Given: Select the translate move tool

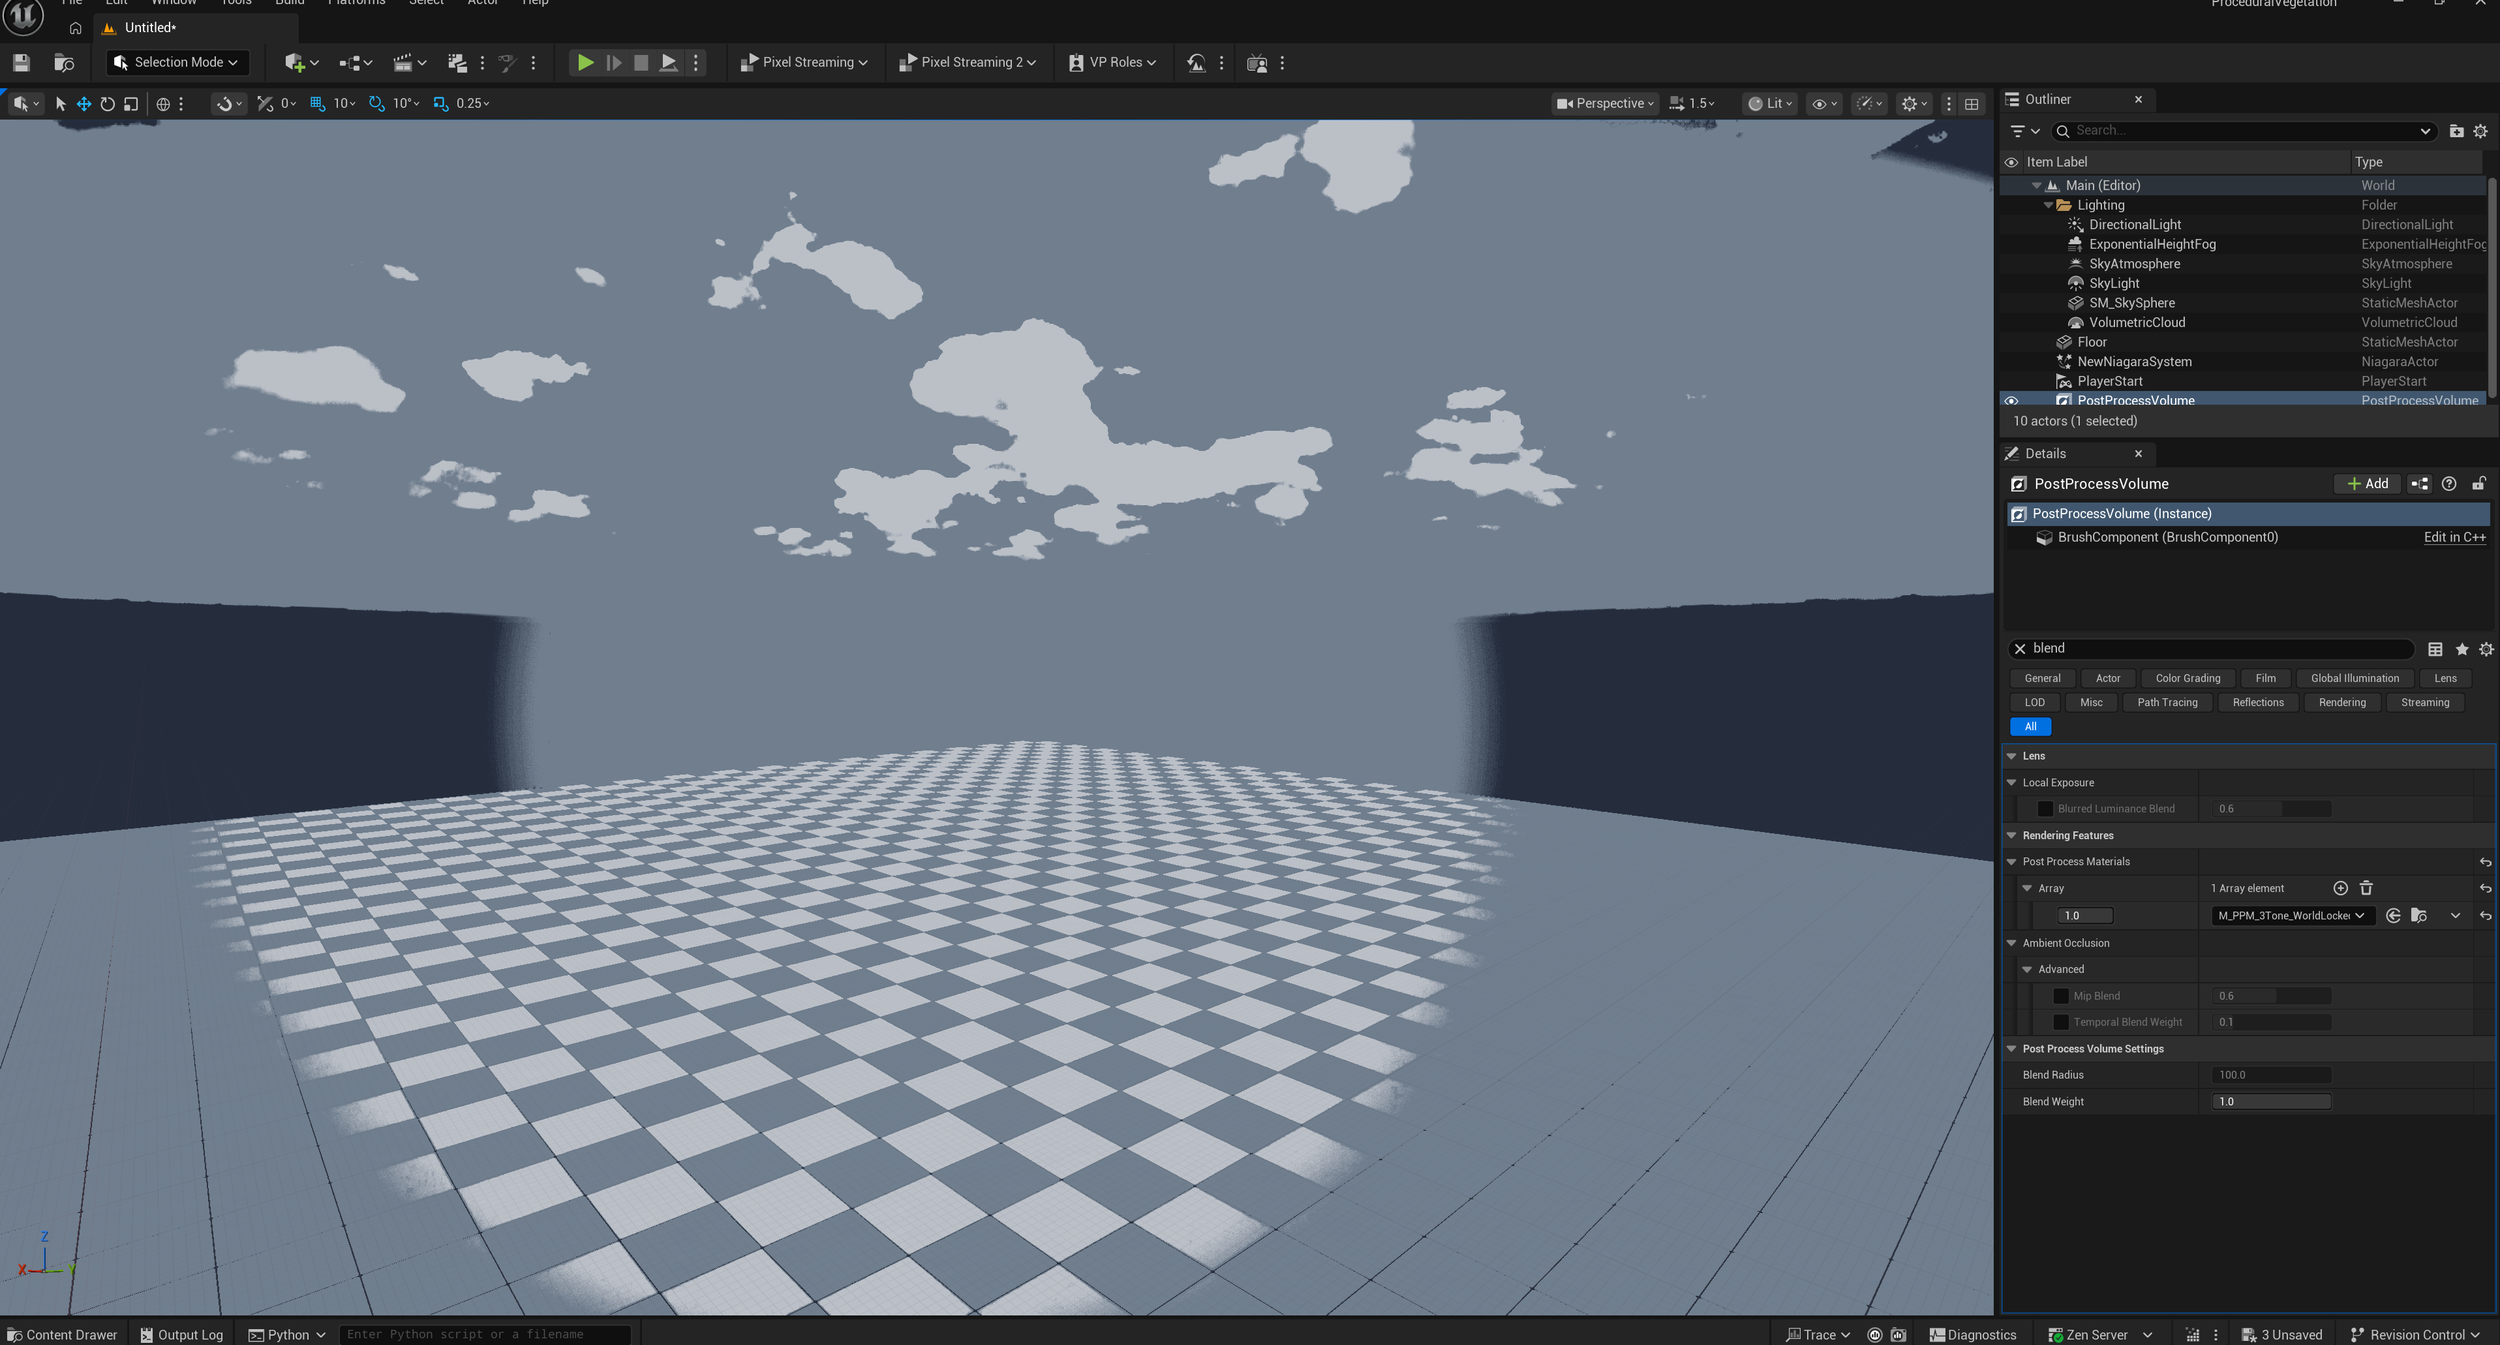Looking at the screenshot, I should (x=84, y=104).
